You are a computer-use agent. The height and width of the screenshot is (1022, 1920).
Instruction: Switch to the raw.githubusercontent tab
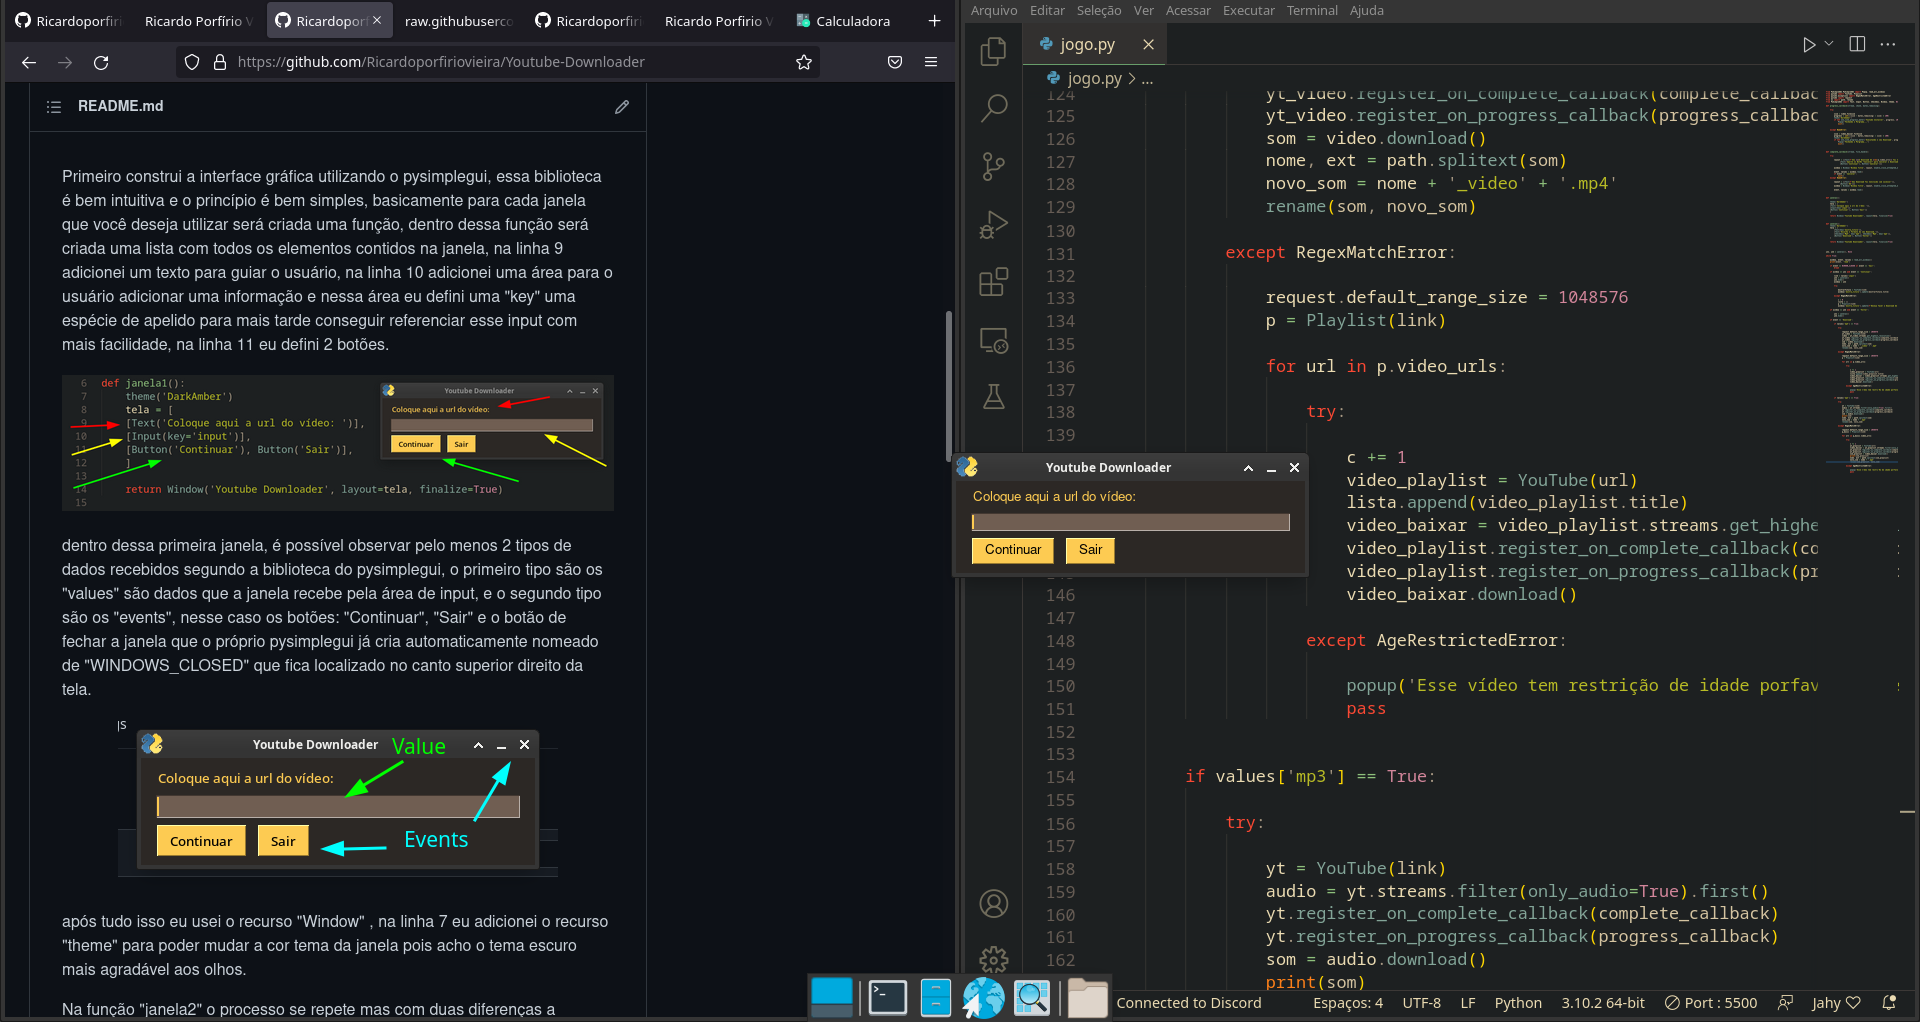coord(458,21)
